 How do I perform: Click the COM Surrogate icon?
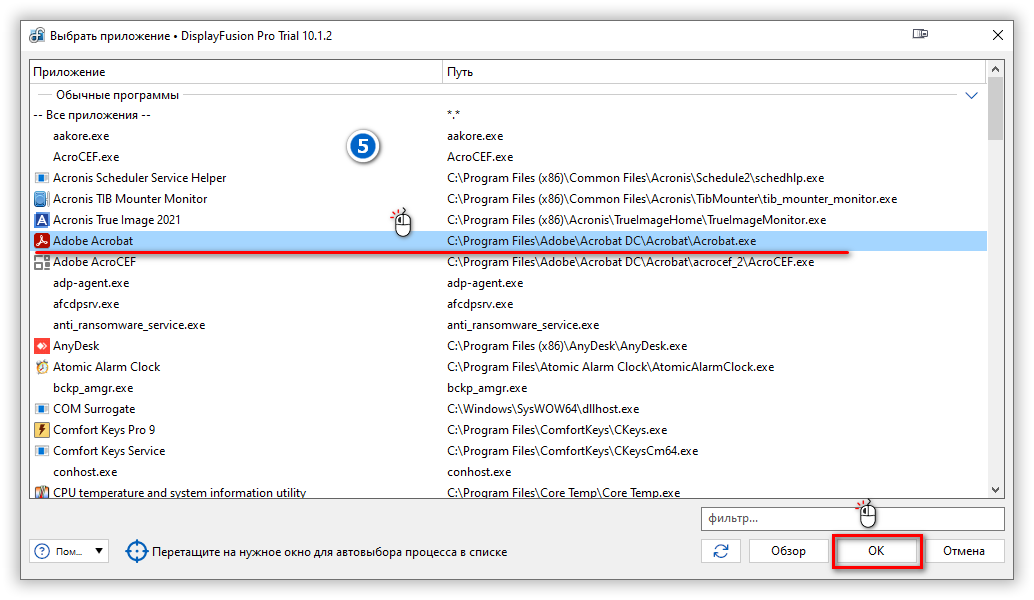tap(42, 409)
